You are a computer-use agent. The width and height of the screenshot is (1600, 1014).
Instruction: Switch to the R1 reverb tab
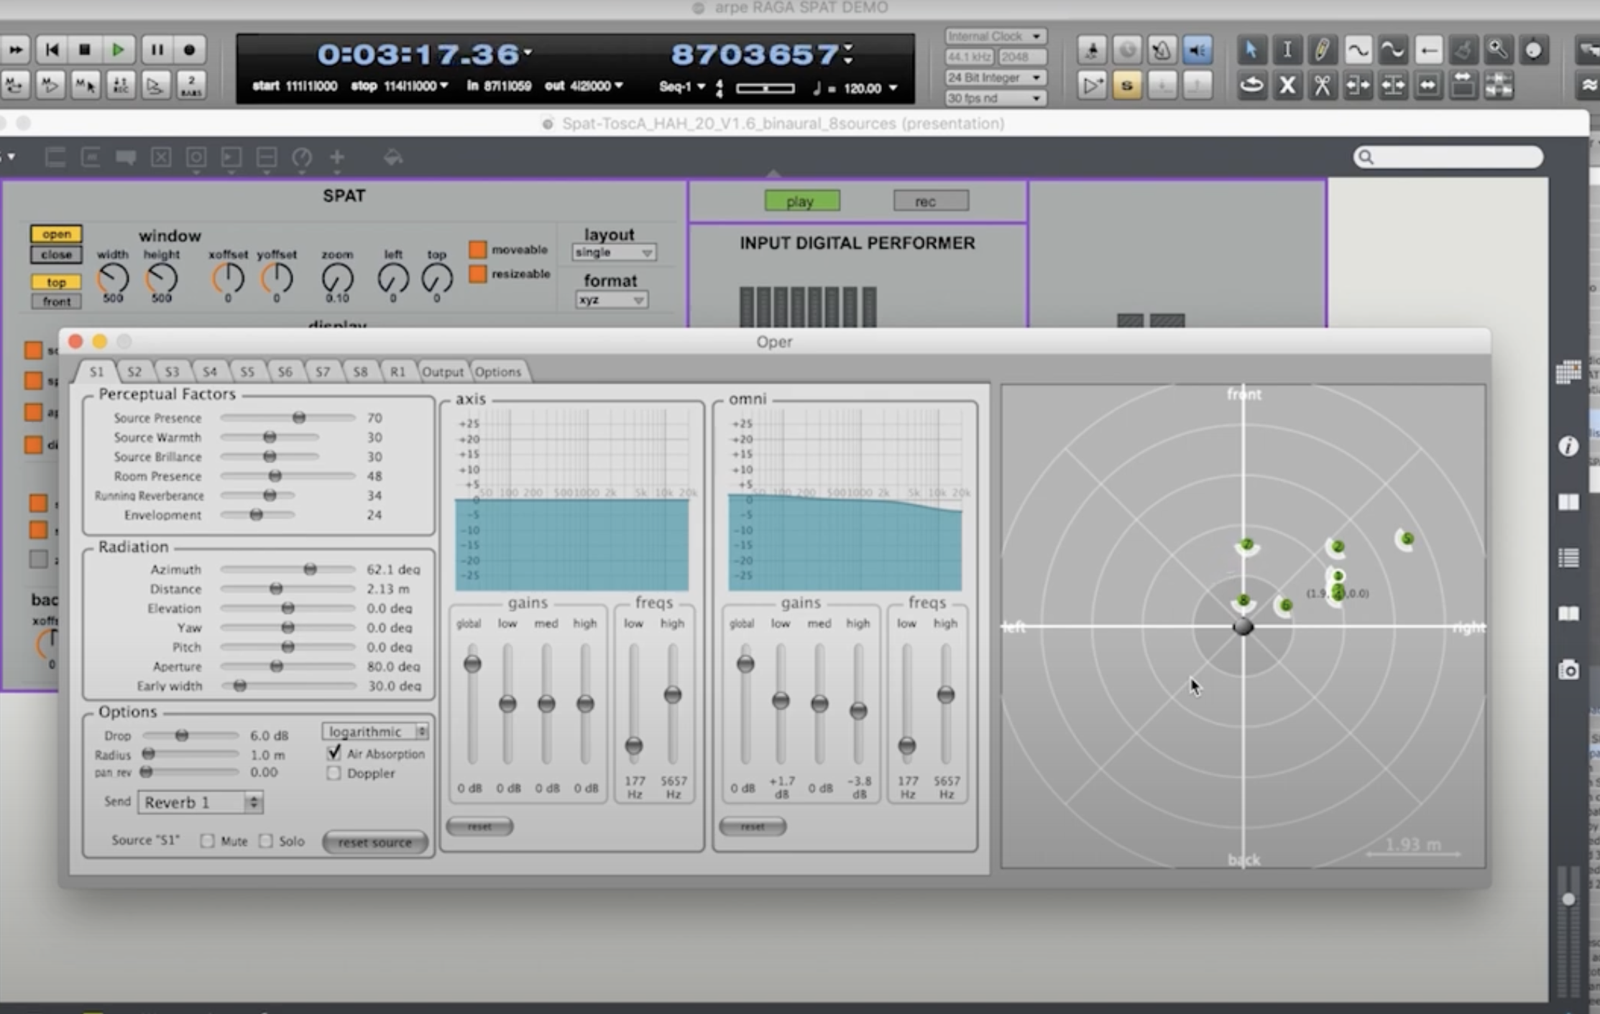(x=398, y=371)
